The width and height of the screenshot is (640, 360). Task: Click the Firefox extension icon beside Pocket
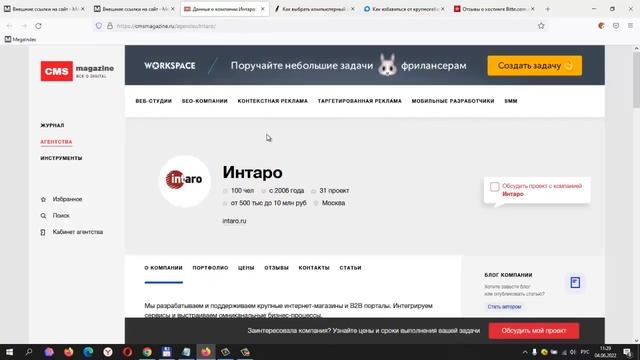tap(601, 26)
